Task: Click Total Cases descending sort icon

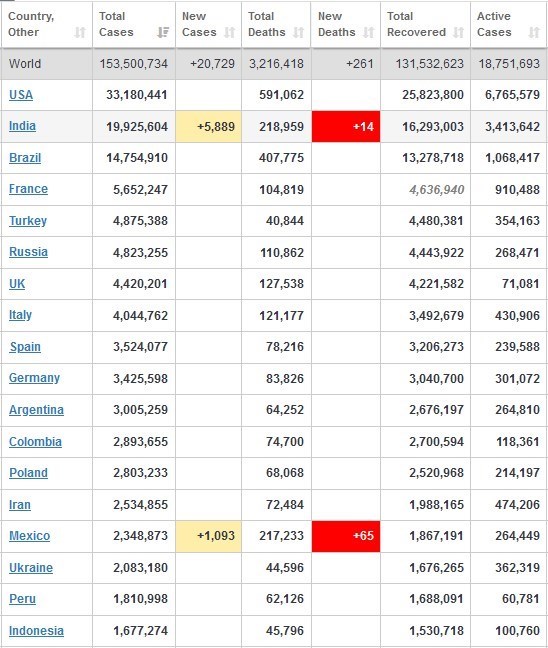Action: coord(163,32)
